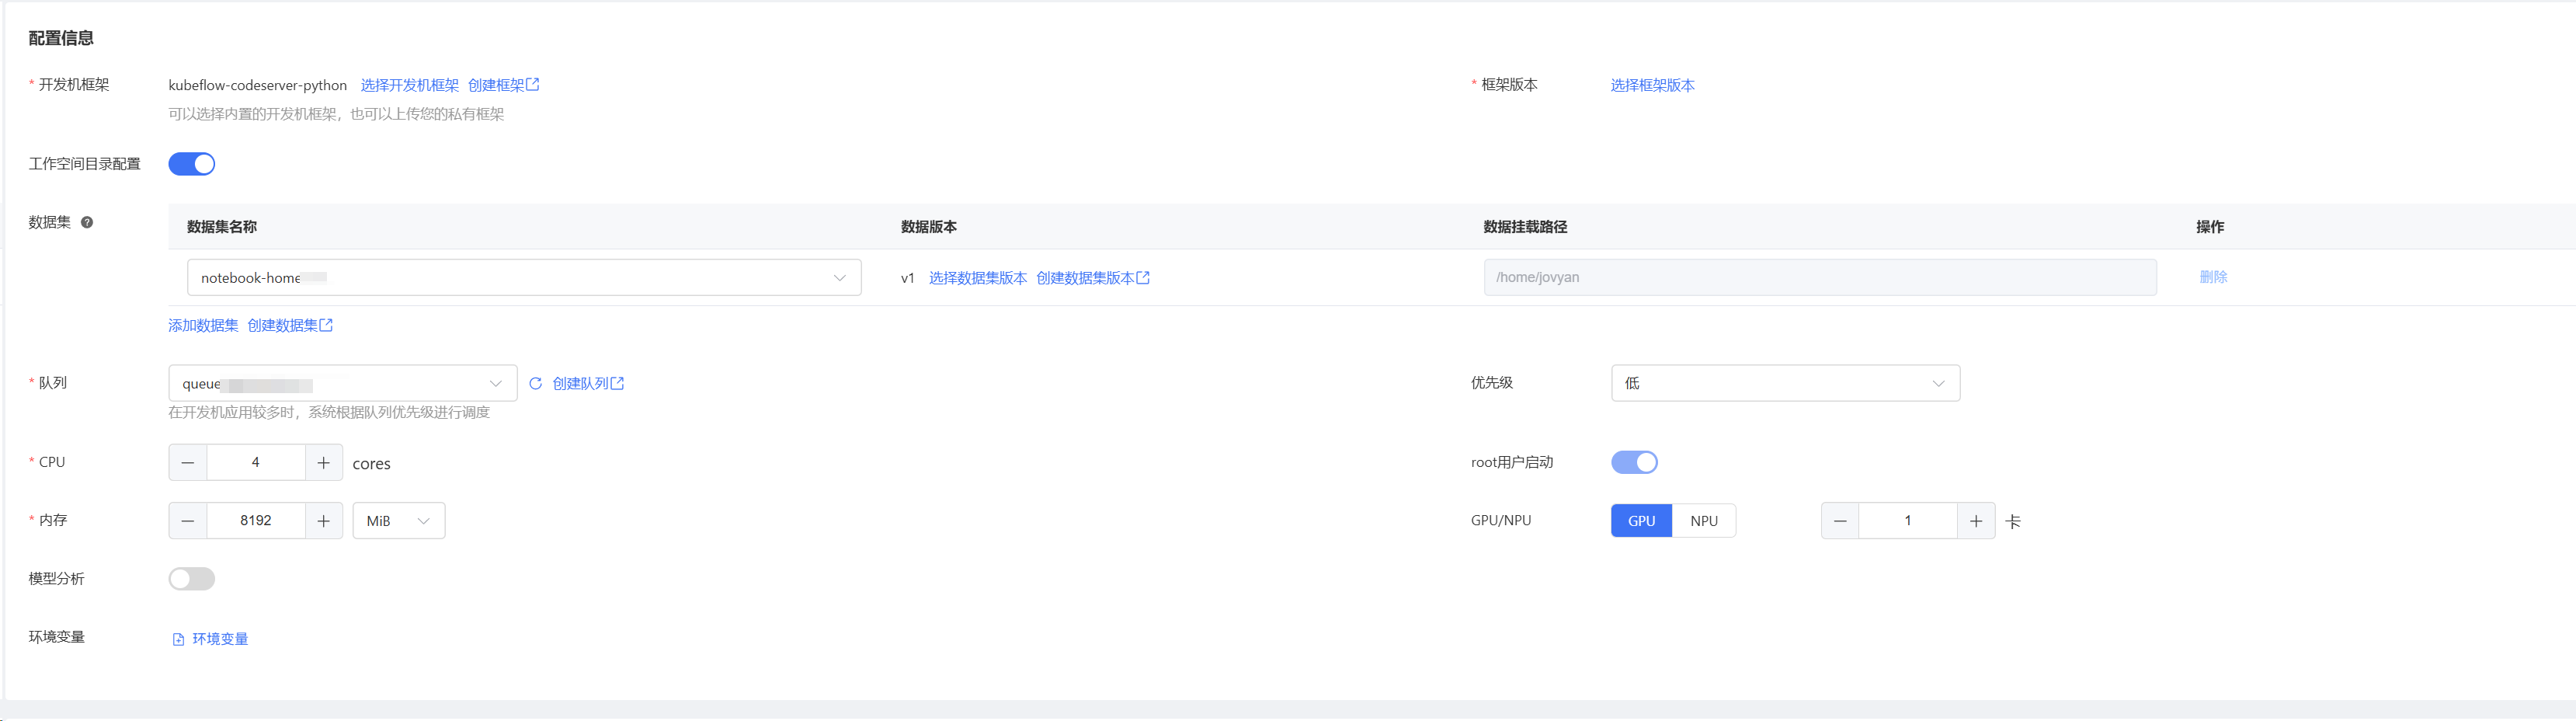Select the GPU option
This screenshot has width=2576, height=721.
point(1641,520)
